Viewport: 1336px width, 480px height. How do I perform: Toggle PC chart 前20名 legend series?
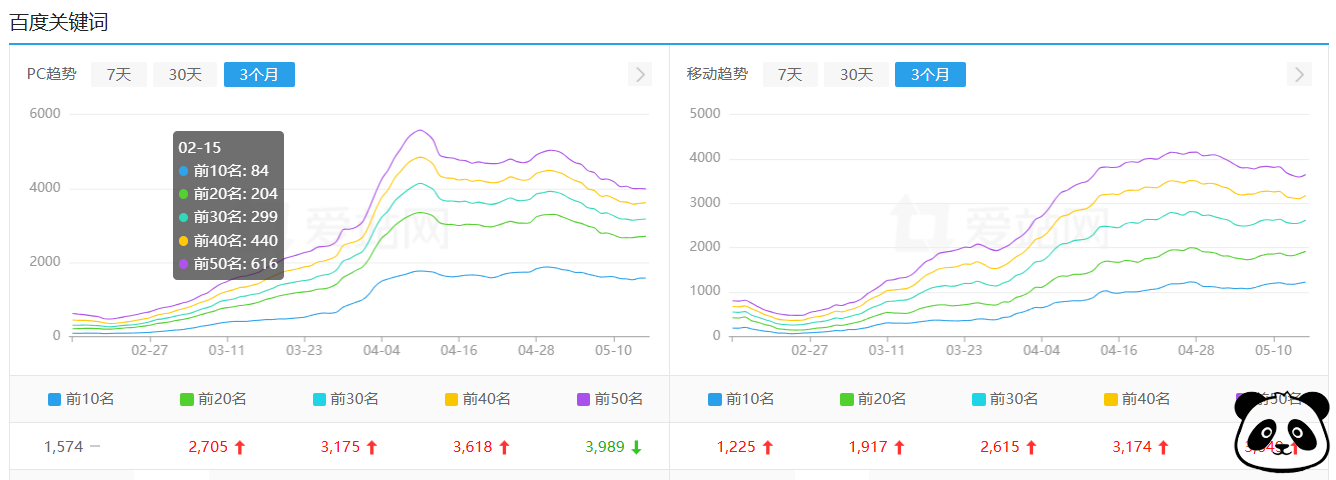pos(213,399)
